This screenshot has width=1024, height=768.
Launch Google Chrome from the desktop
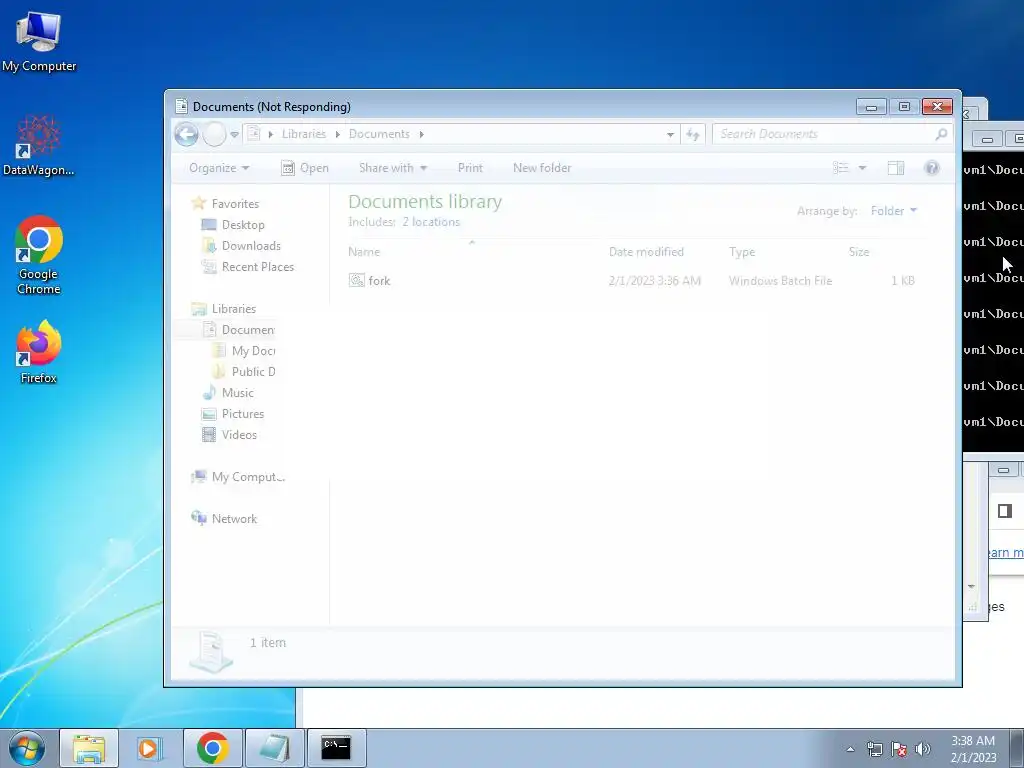coord(39,255)
